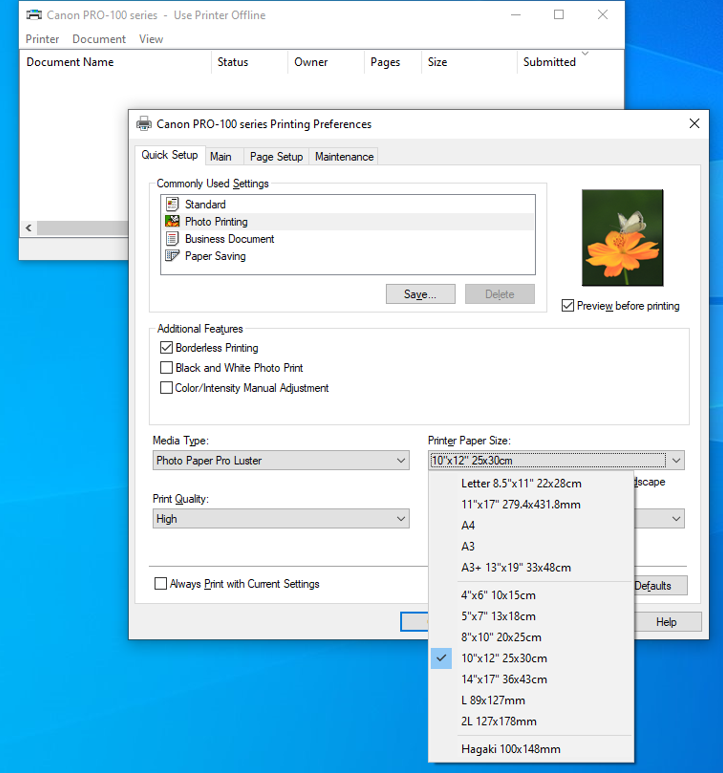This screenshot has height=773, width=723.
Task: Click print queue scroll left arrow
Action: click(29, 228)
